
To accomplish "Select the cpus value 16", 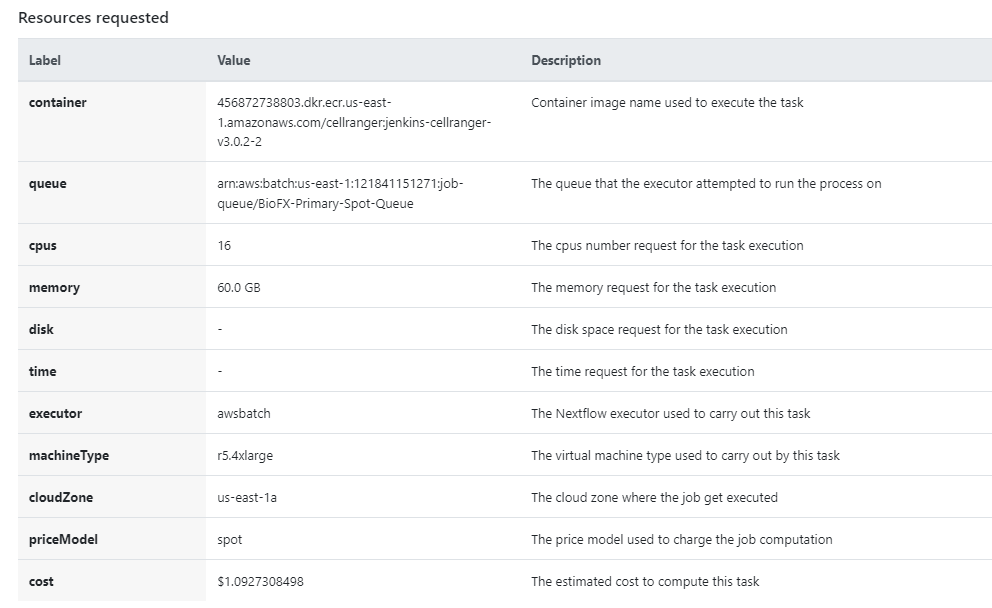I will click(224, 245).
